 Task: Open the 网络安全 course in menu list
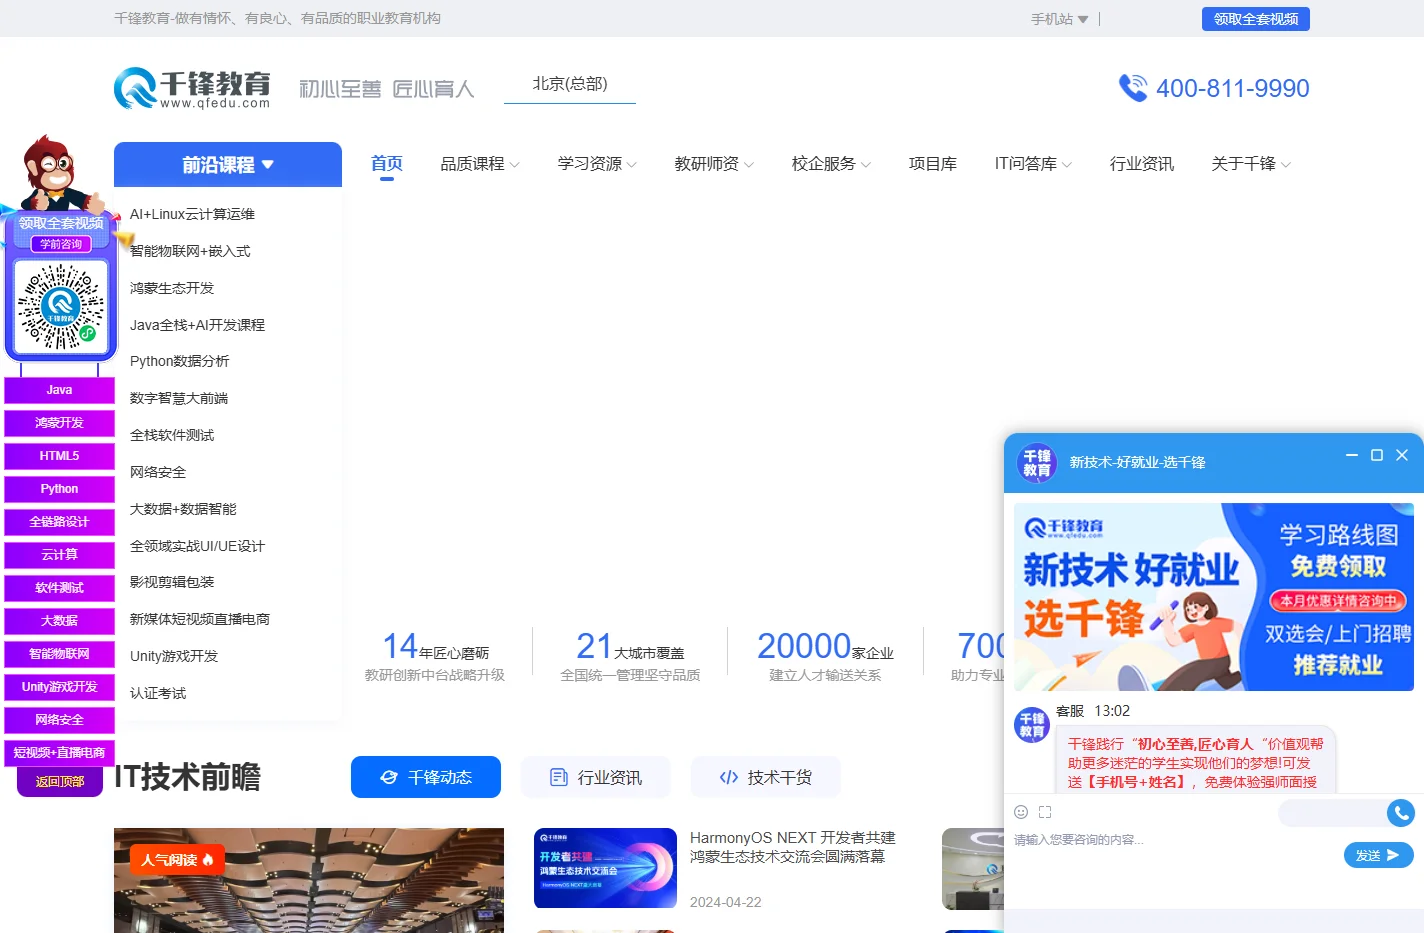(158, 472)
